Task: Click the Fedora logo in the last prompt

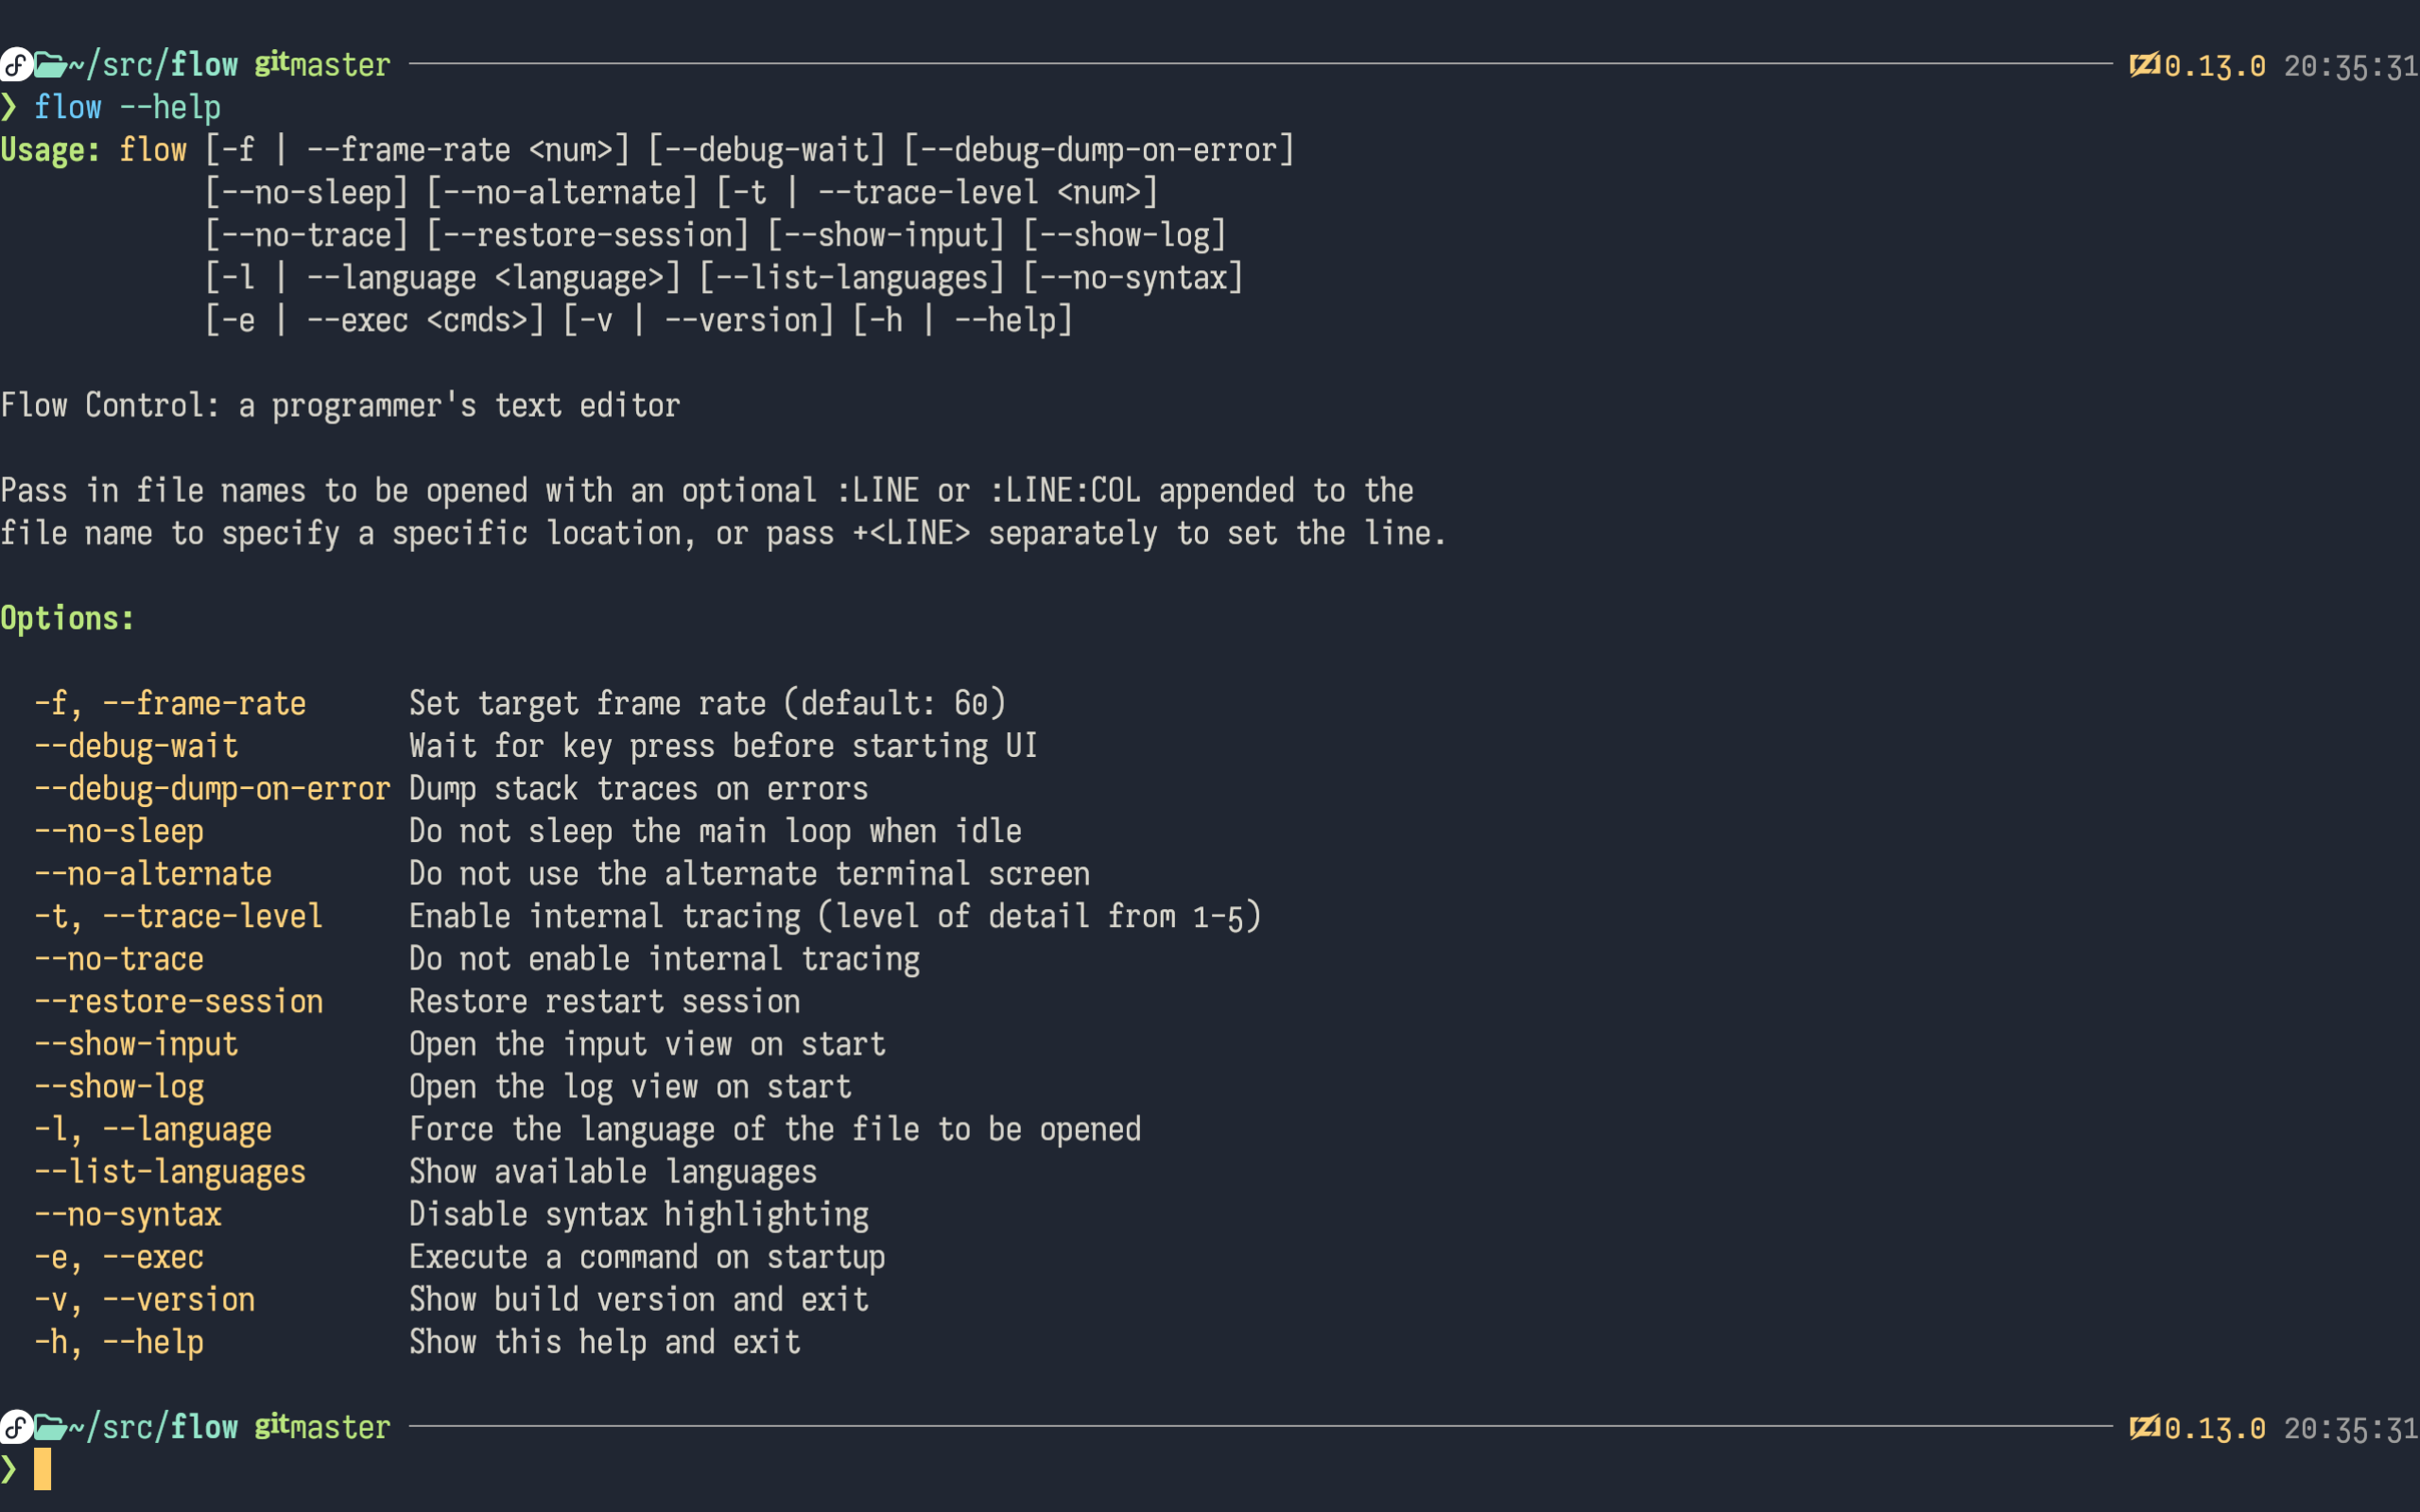Action: click(x=15, y=1427)
